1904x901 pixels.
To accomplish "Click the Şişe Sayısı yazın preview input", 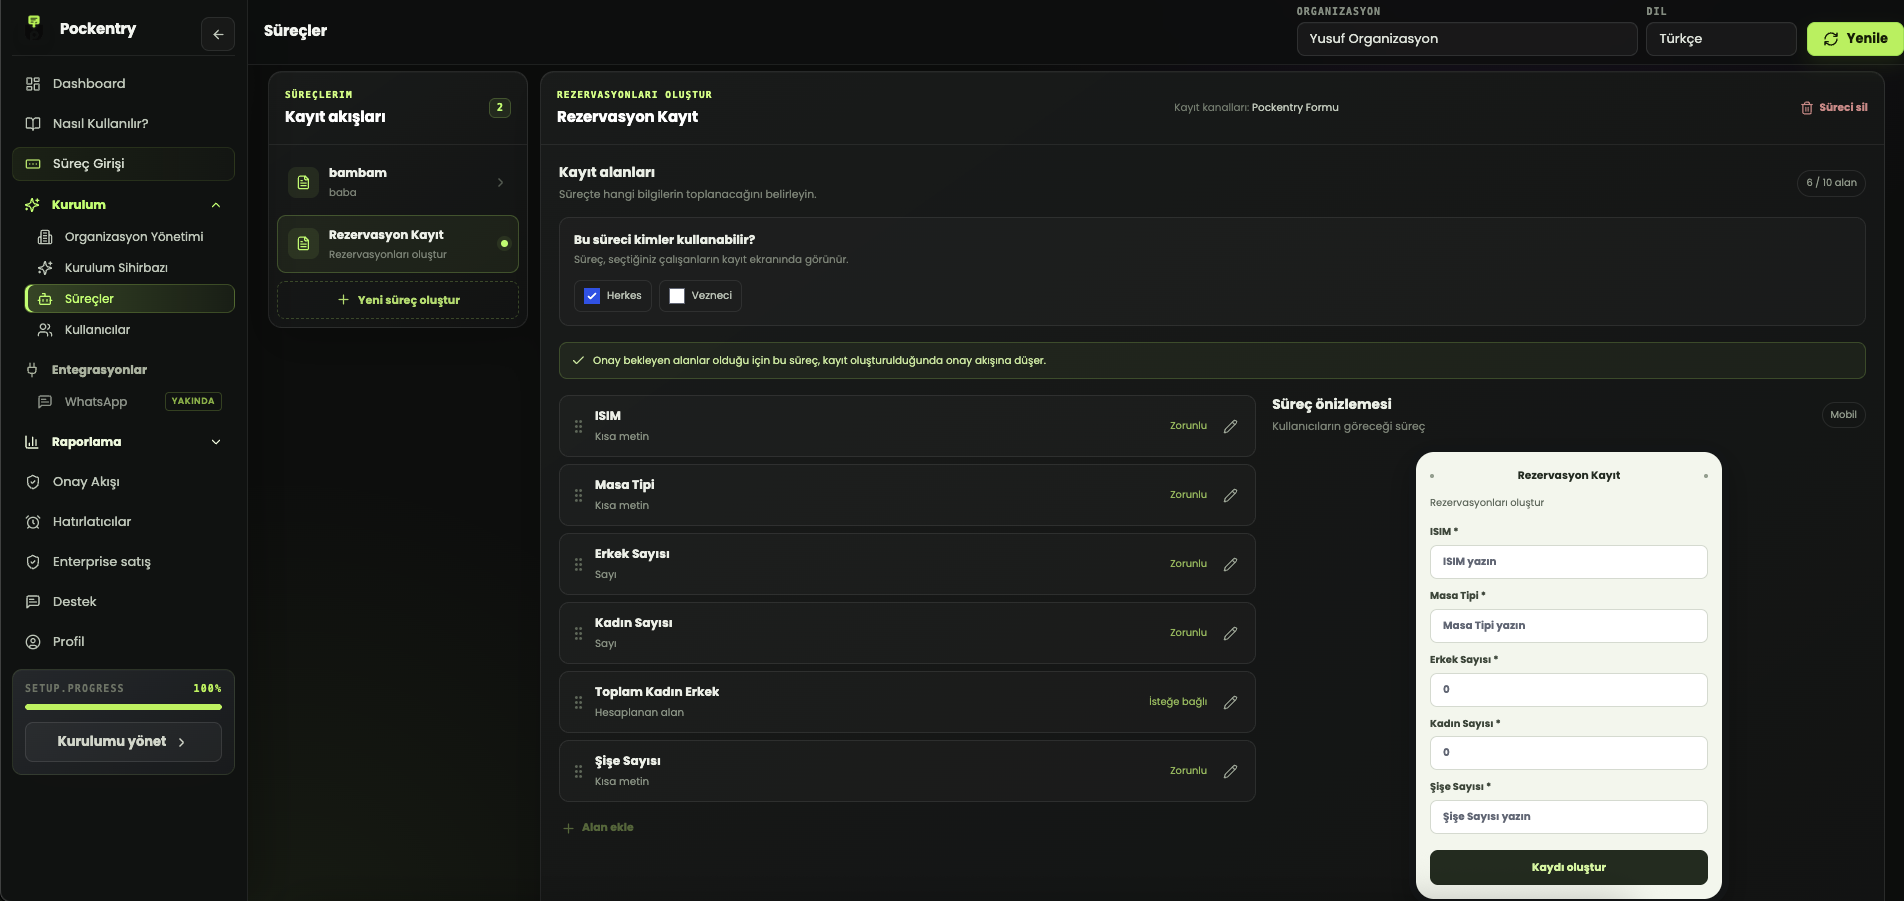I will [x=1568, y=817].
